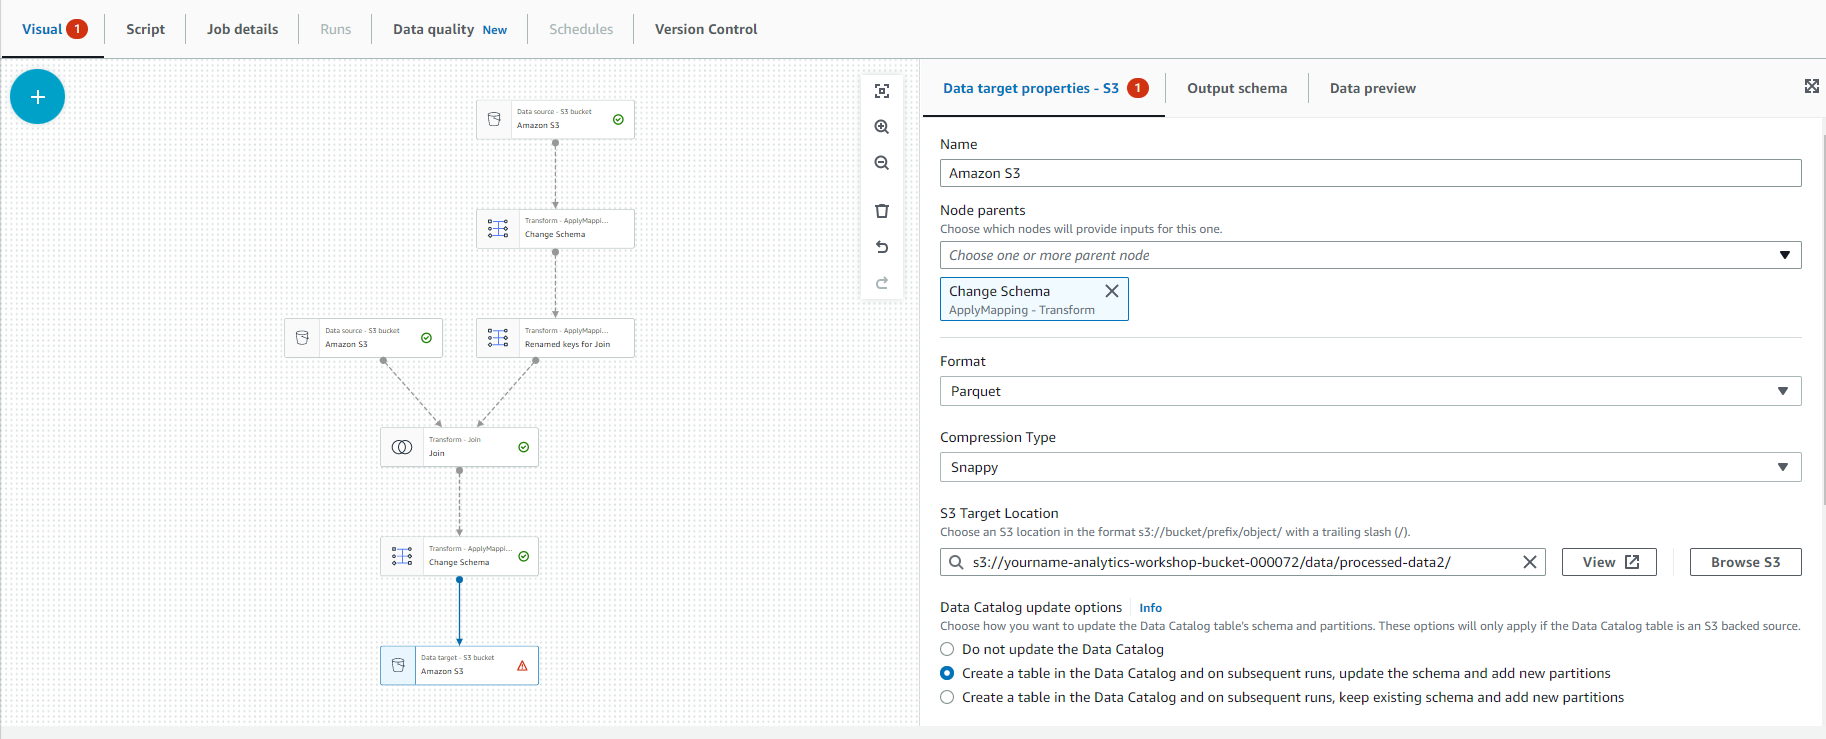The width and height of the screenshot is (1826, 739).
Task: Click the error badge on the Visual tab
Action: pos(77,29)
